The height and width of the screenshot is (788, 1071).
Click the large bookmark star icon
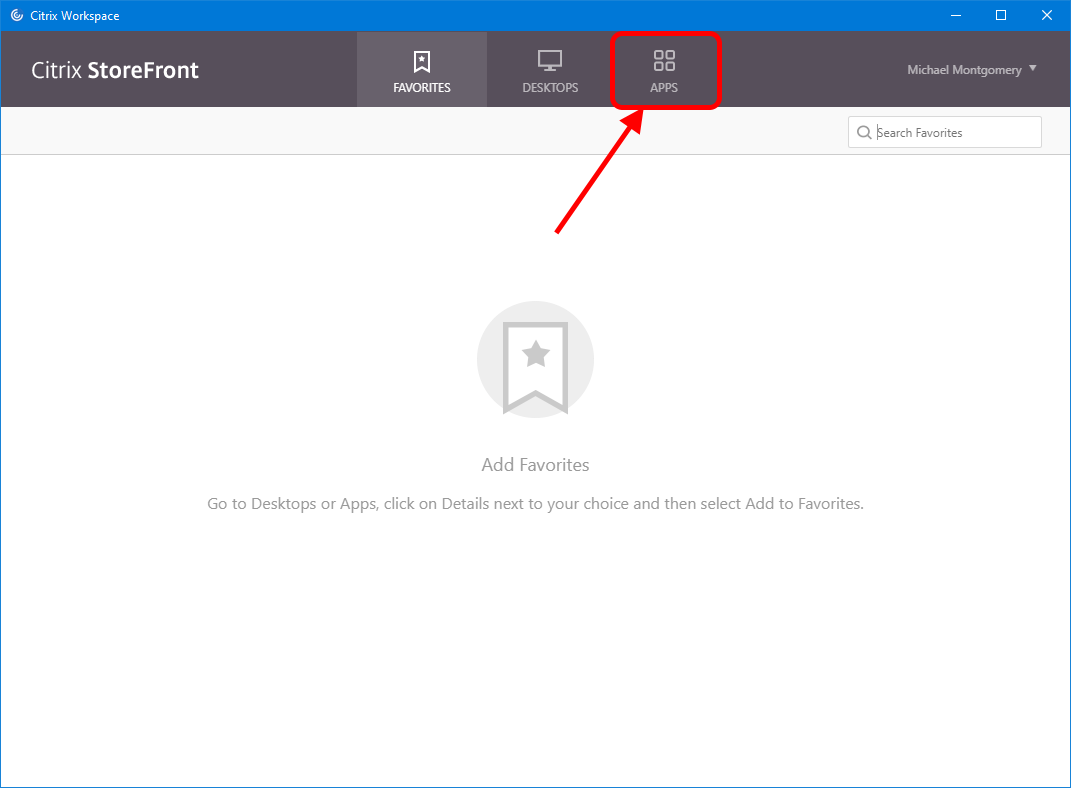click(536, 360)
